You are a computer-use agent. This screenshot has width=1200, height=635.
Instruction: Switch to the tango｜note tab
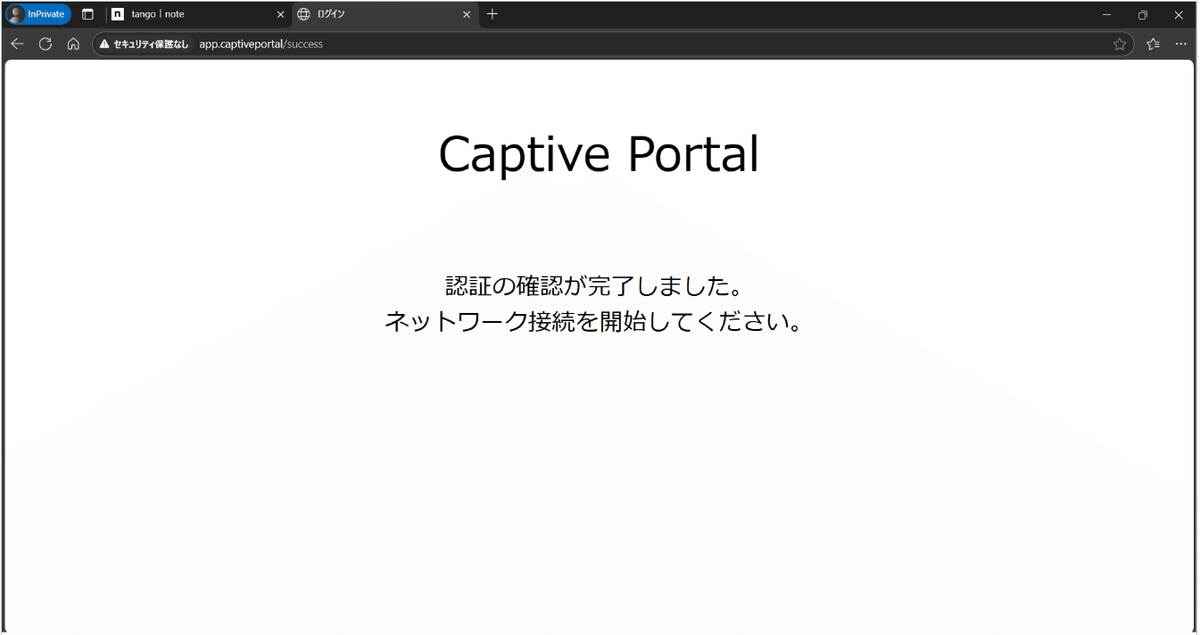click(x=190, y=14)
